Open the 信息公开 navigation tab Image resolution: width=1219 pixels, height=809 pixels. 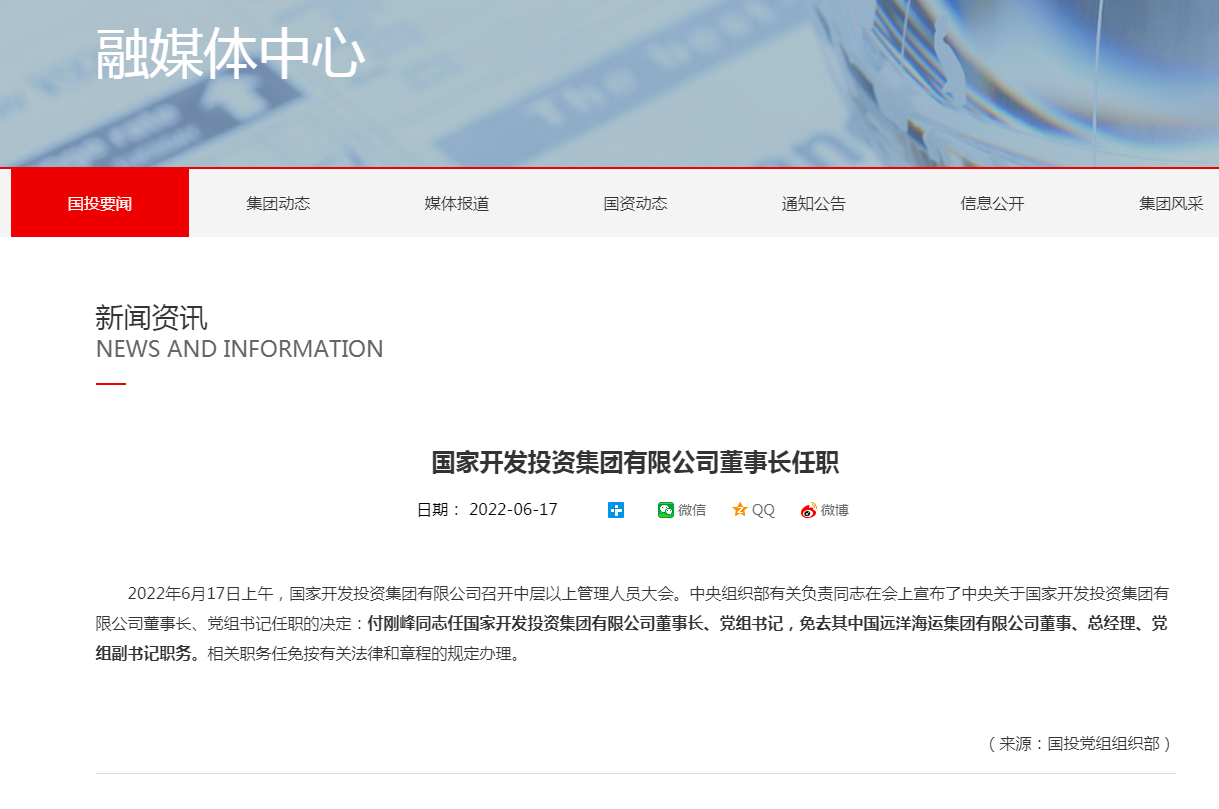coord(992,203)
